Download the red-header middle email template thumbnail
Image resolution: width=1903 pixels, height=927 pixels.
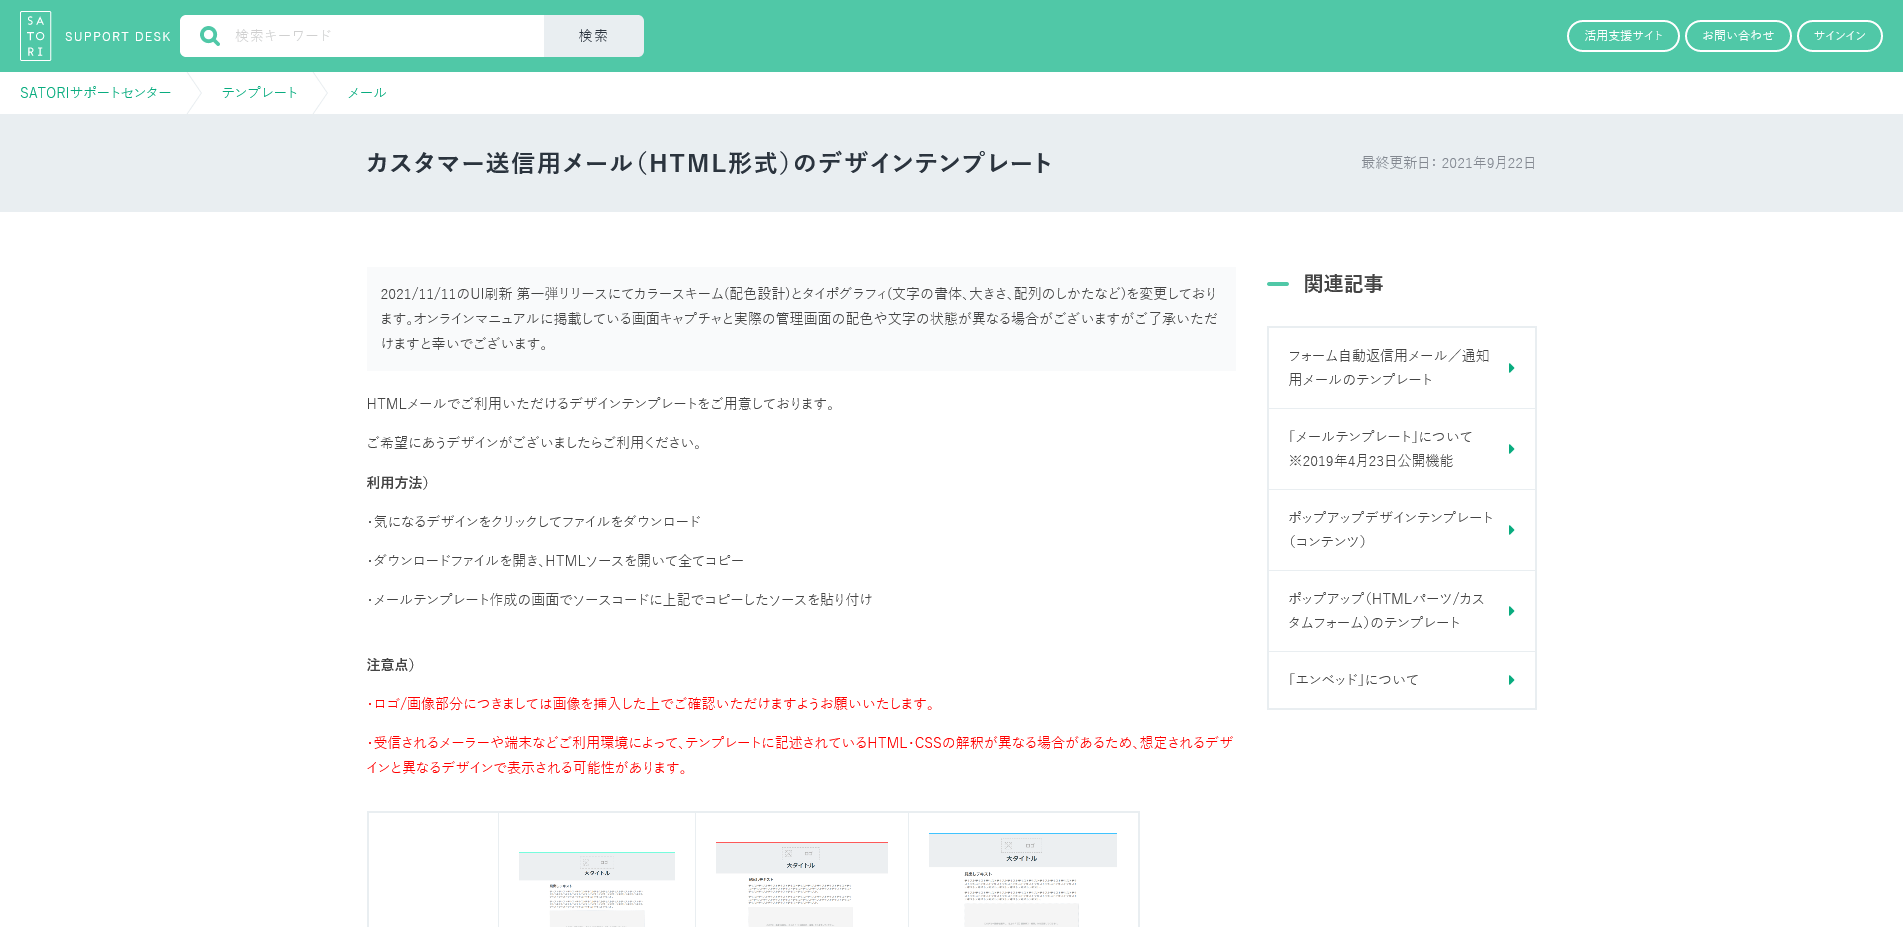point(801,884)
